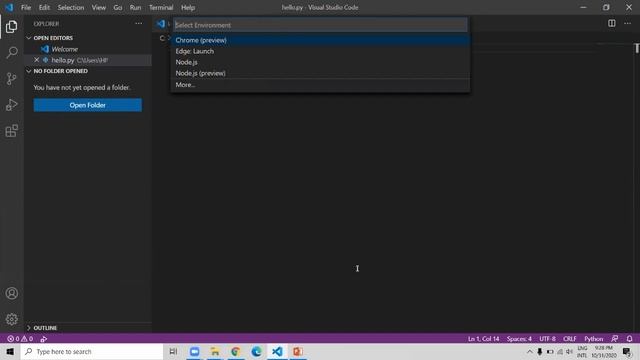The image size is (640, 360).
Task: Open the Extensions view
Action: [11, 131]
